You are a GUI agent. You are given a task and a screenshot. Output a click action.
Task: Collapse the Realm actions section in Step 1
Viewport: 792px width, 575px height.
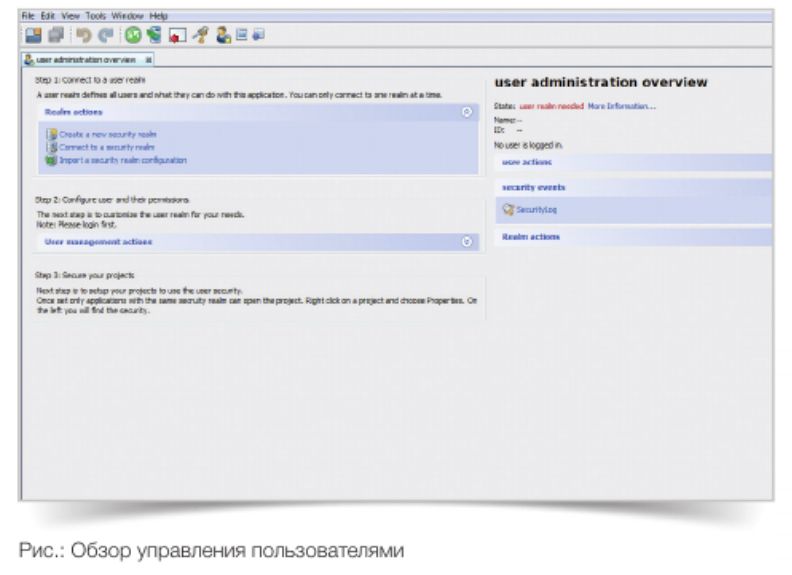pos(466,112)
